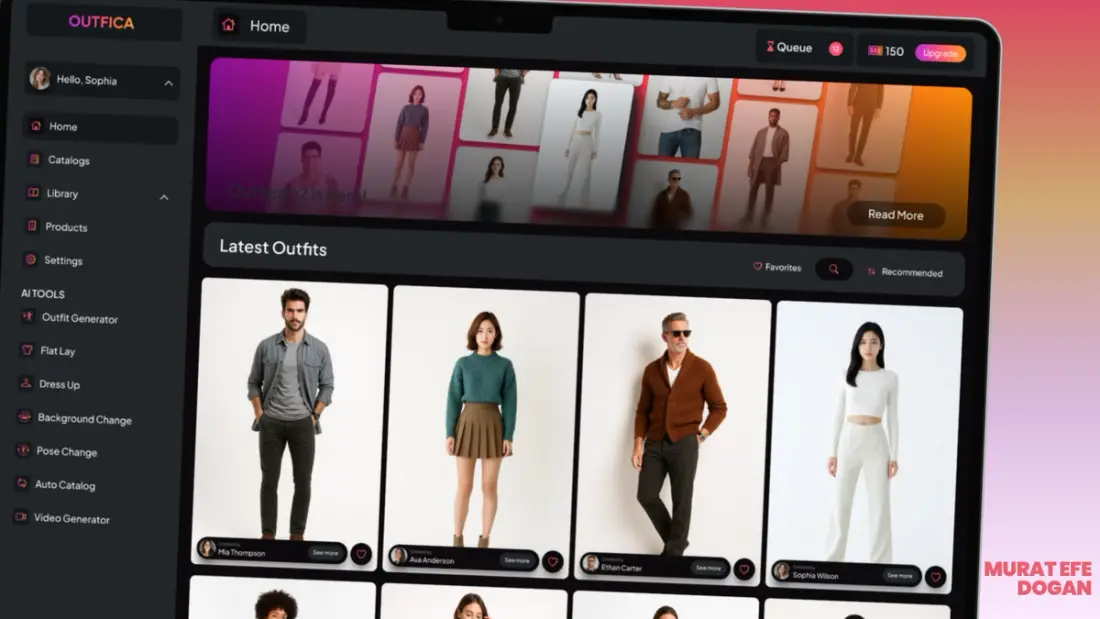Open the Outfit Generator tool

(79, 318)
